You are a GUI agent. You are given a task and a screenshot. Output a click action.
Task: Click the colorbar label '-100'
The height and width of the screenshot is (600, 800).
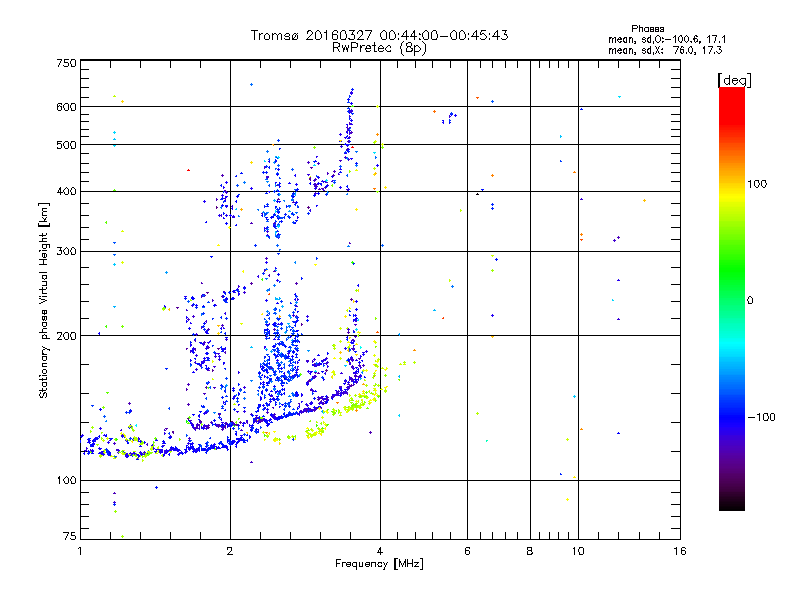[x=762, y=417]
